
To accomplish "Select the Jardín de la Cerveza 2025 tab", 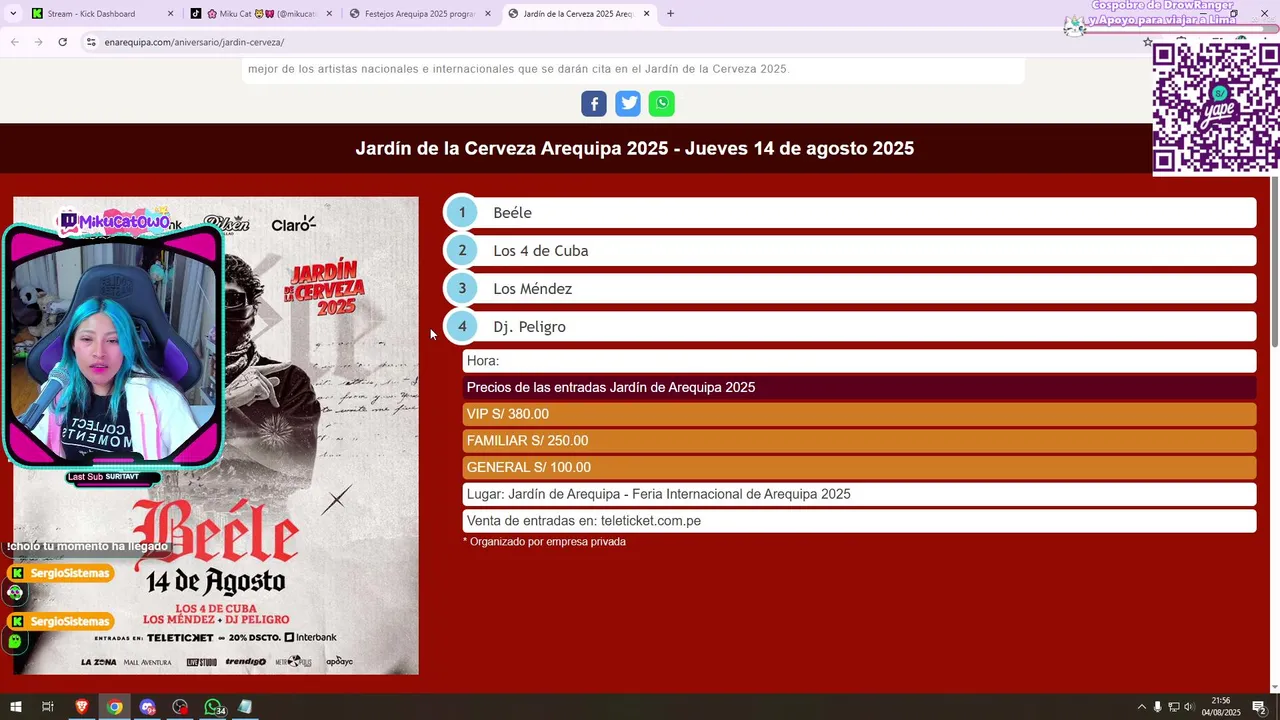I will click(x=578, y=14).
